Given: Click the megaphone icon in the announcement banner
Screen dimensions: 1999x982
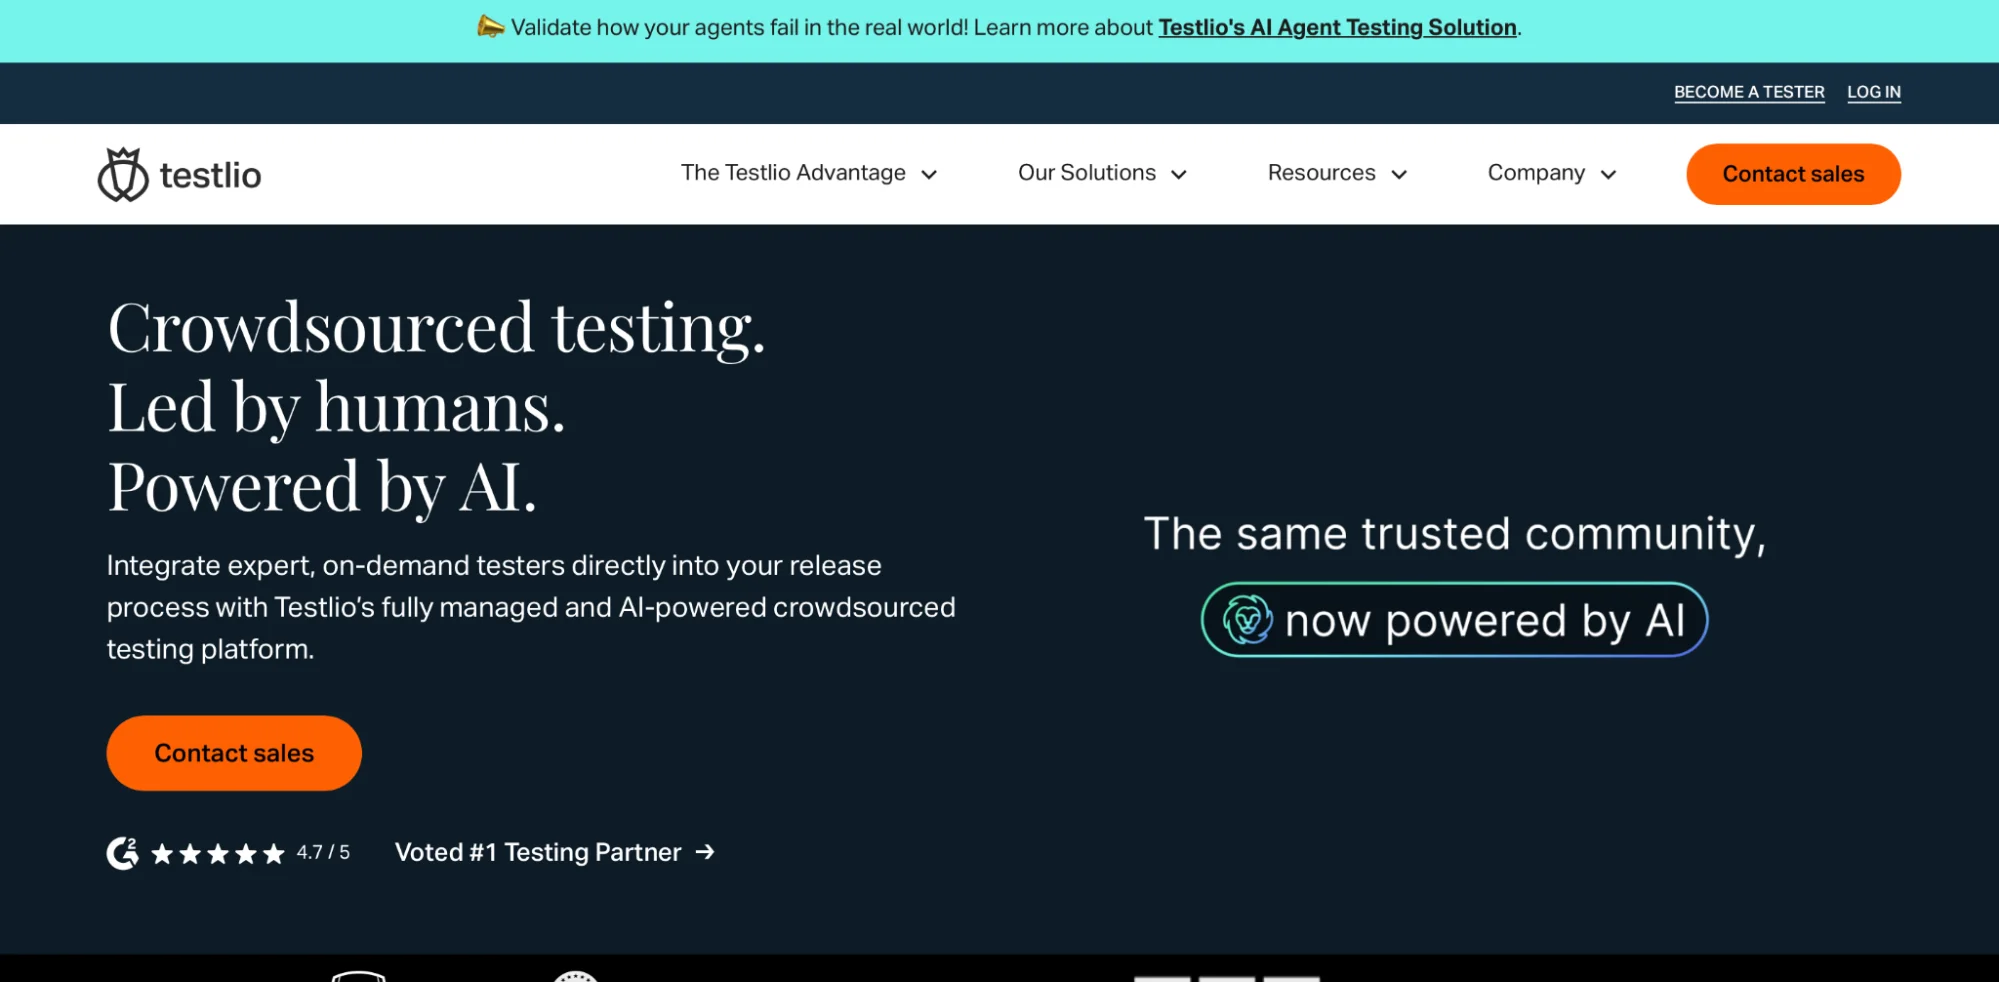Looking at the screenshot, I should (490, 27).
